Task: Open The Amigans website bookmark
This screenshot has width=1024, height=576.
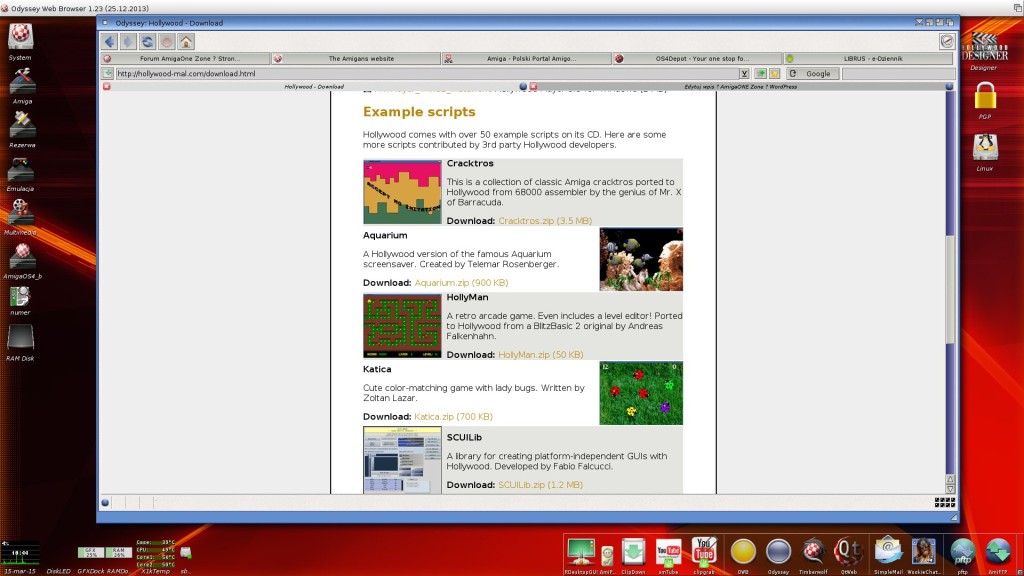Action: click(356, 58)
